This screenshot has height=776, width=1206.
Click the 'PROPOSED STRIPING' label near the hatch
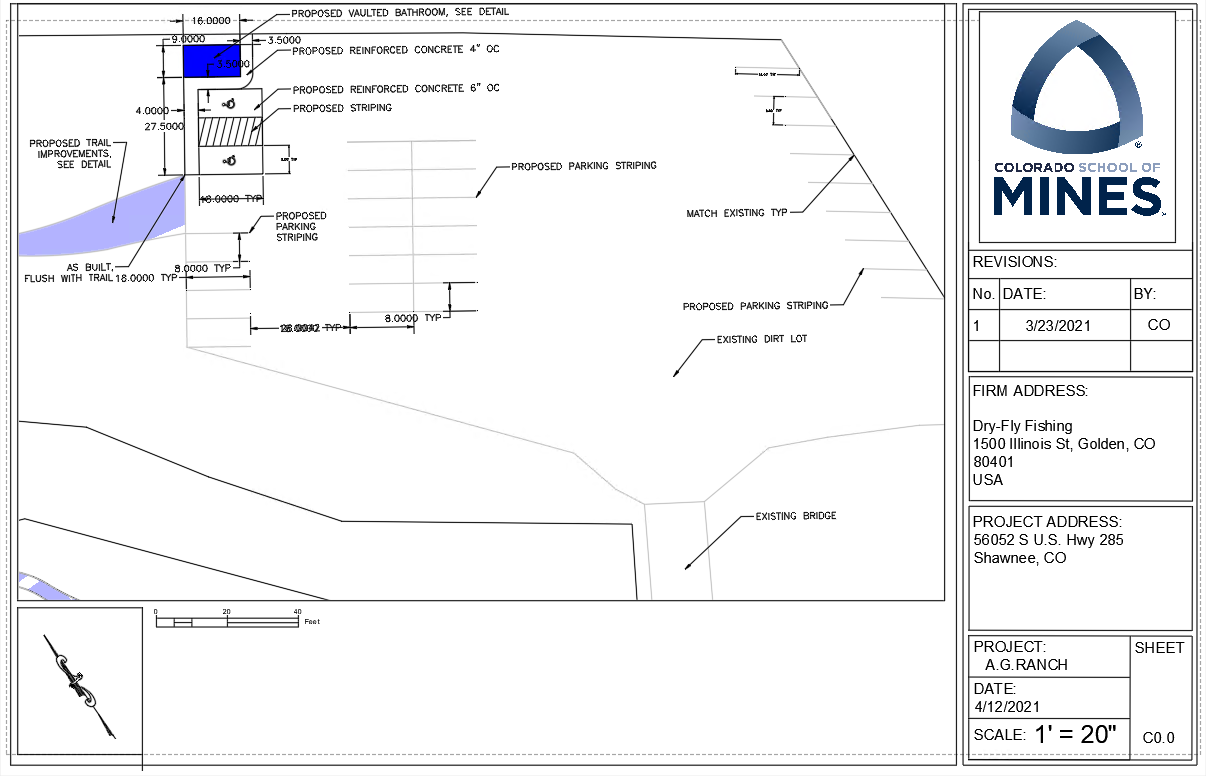pos(342,108)
